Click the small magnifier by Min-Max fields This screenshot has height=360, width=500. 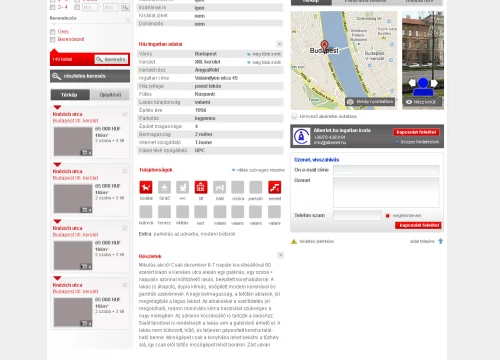[125, 7]
